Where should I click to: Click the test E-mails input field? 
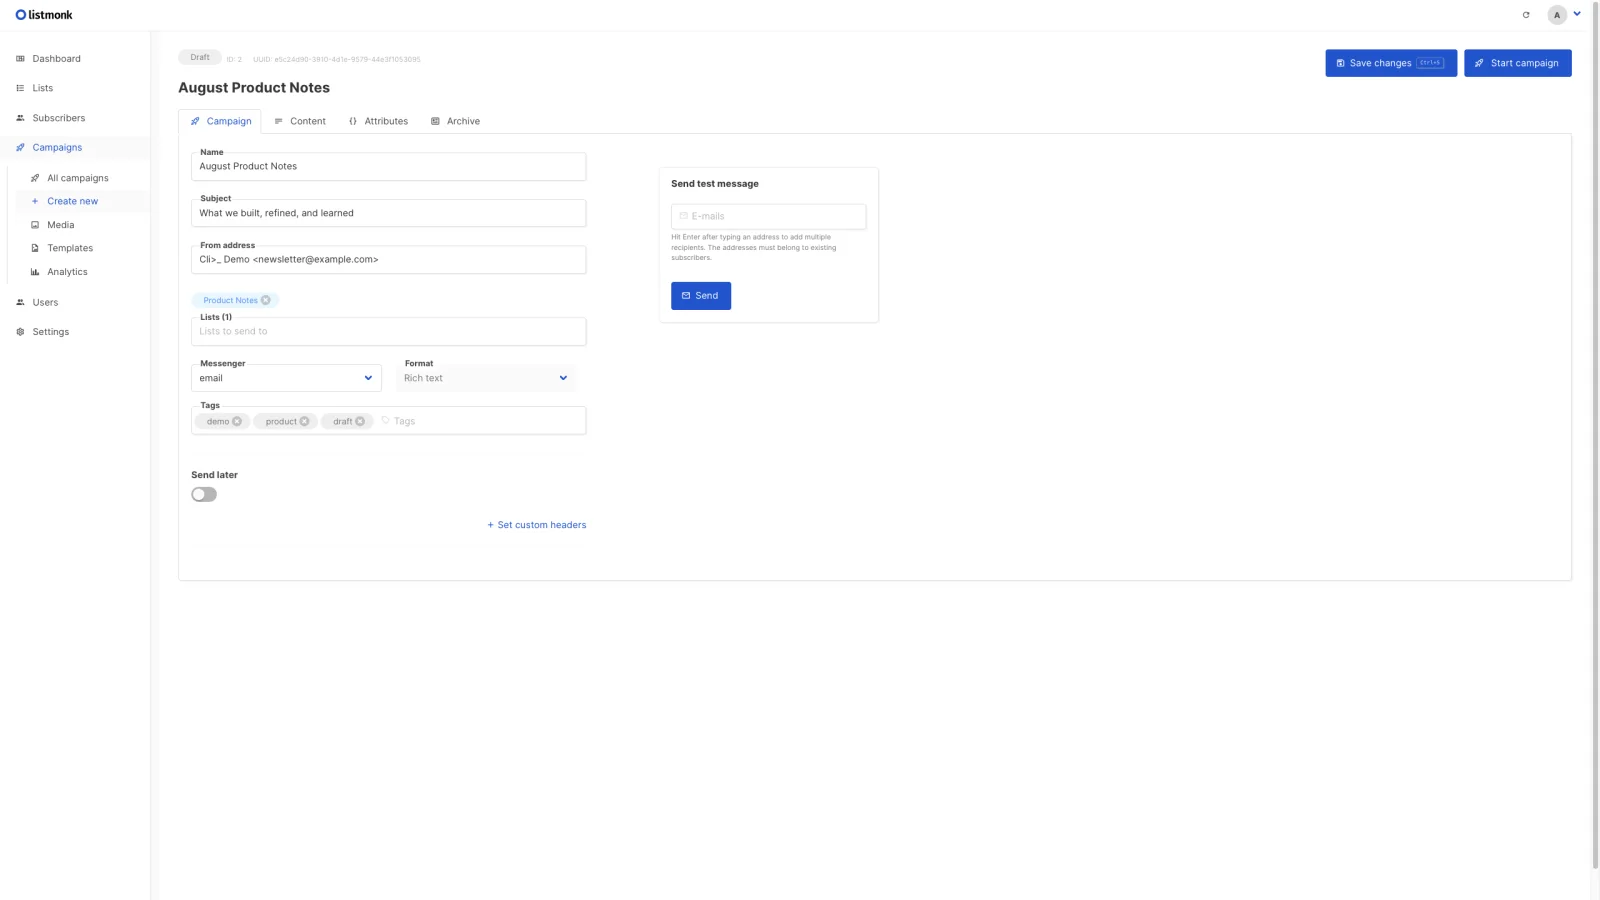coord(768,216)
